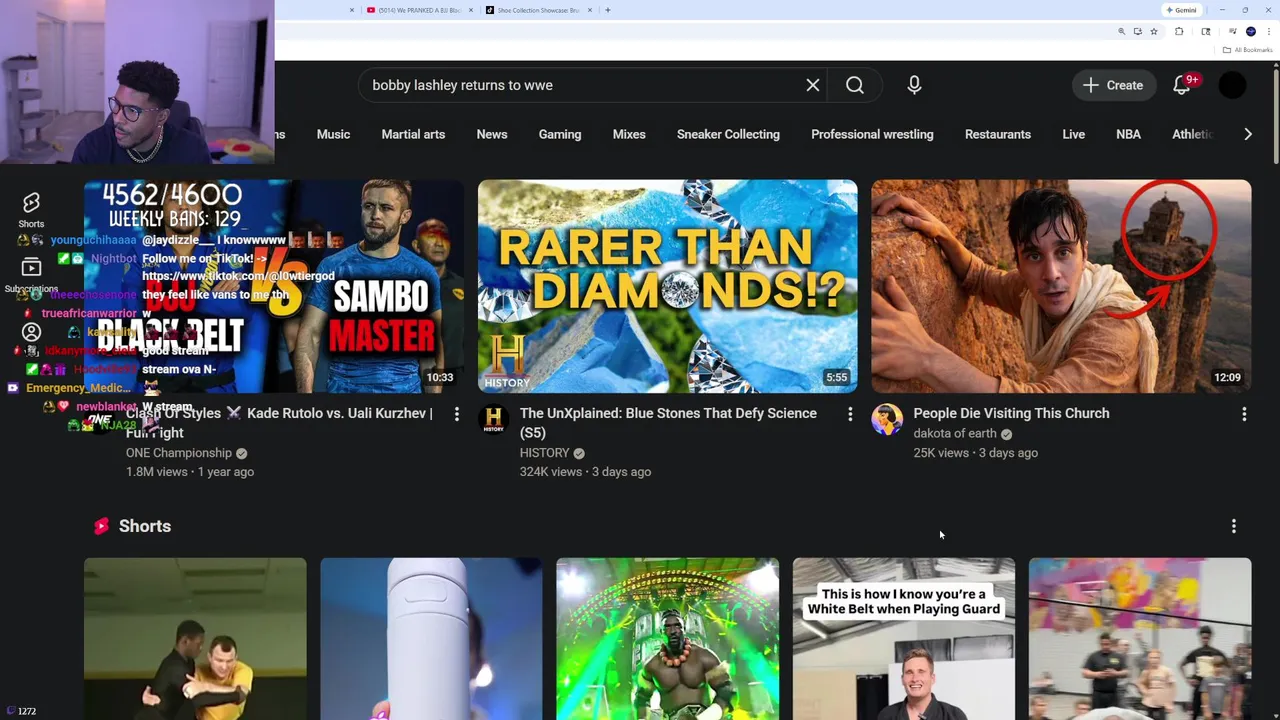The width and height of the screenshot is (1280, 720).
Task: Close the We PRANKED A BJJ tab
Action: tap(472, 10)
